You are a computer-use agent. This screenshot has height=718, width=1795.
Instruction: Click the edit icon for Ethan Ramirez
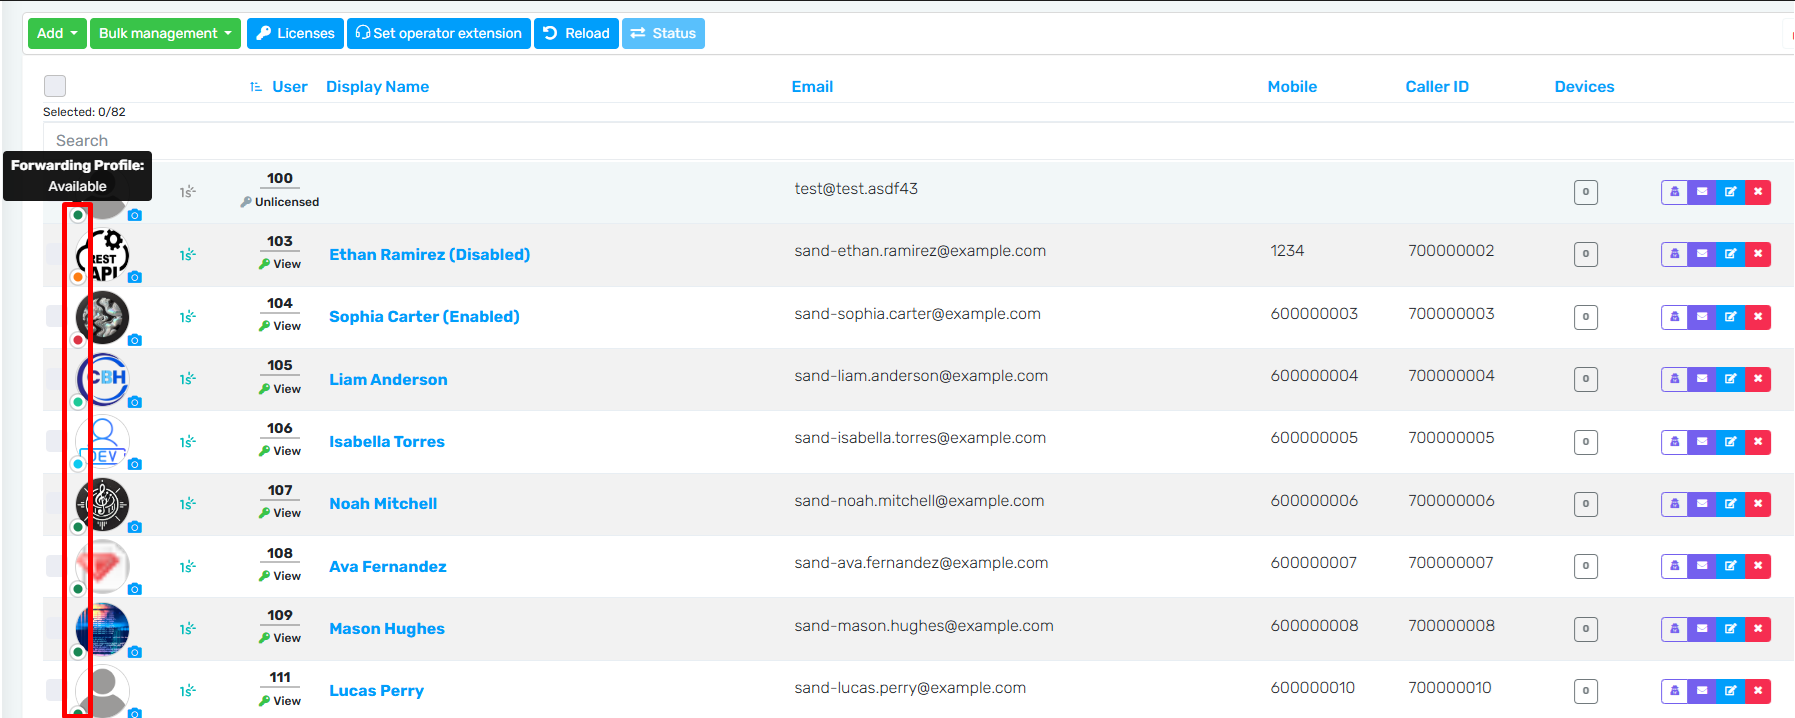1729,254
